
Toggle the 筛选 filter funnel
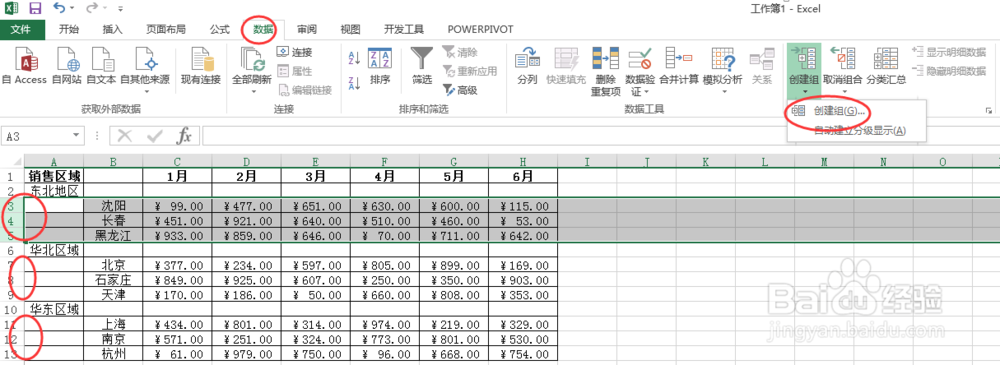pyautogui.click(x=422, y=67)
